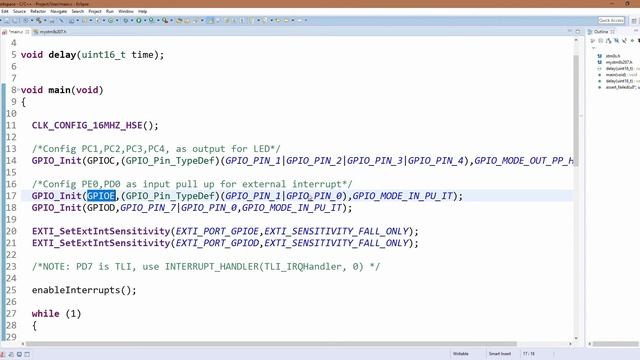The width and height of the screenshot is (640, 360).
Task: Click the Smart Insert status bar entry
Action: tap(500, 354)
